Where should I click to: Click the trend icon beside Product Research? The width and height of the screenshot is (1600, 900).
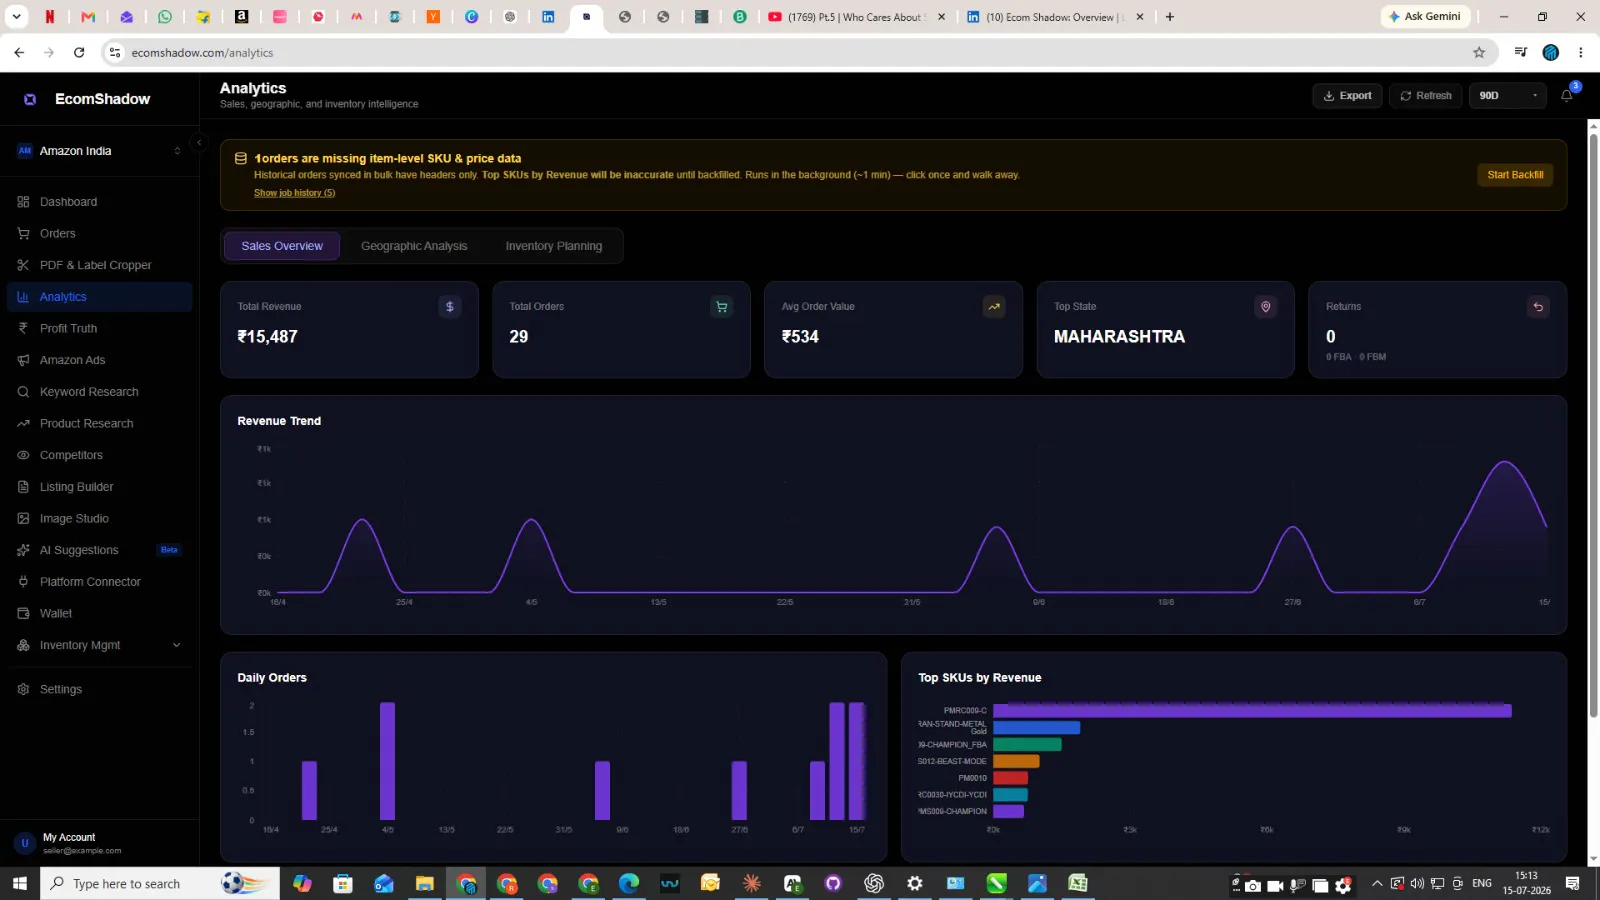click(x=23, y=424)
